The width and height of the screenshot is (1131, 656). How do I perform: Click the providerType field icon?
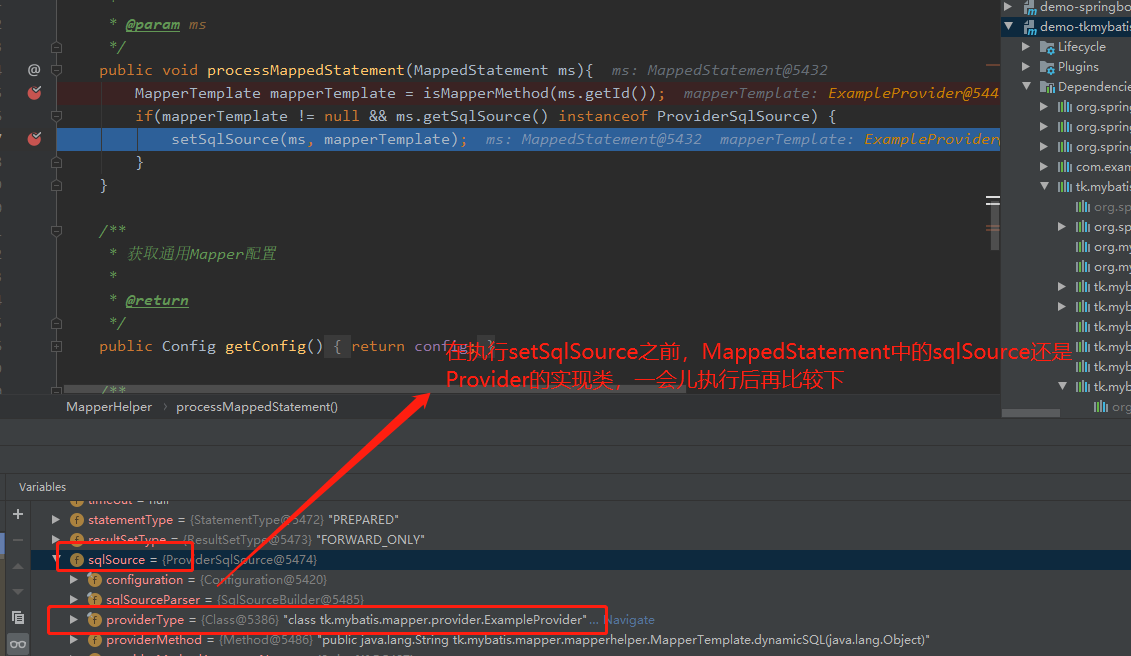click(94, 620)
